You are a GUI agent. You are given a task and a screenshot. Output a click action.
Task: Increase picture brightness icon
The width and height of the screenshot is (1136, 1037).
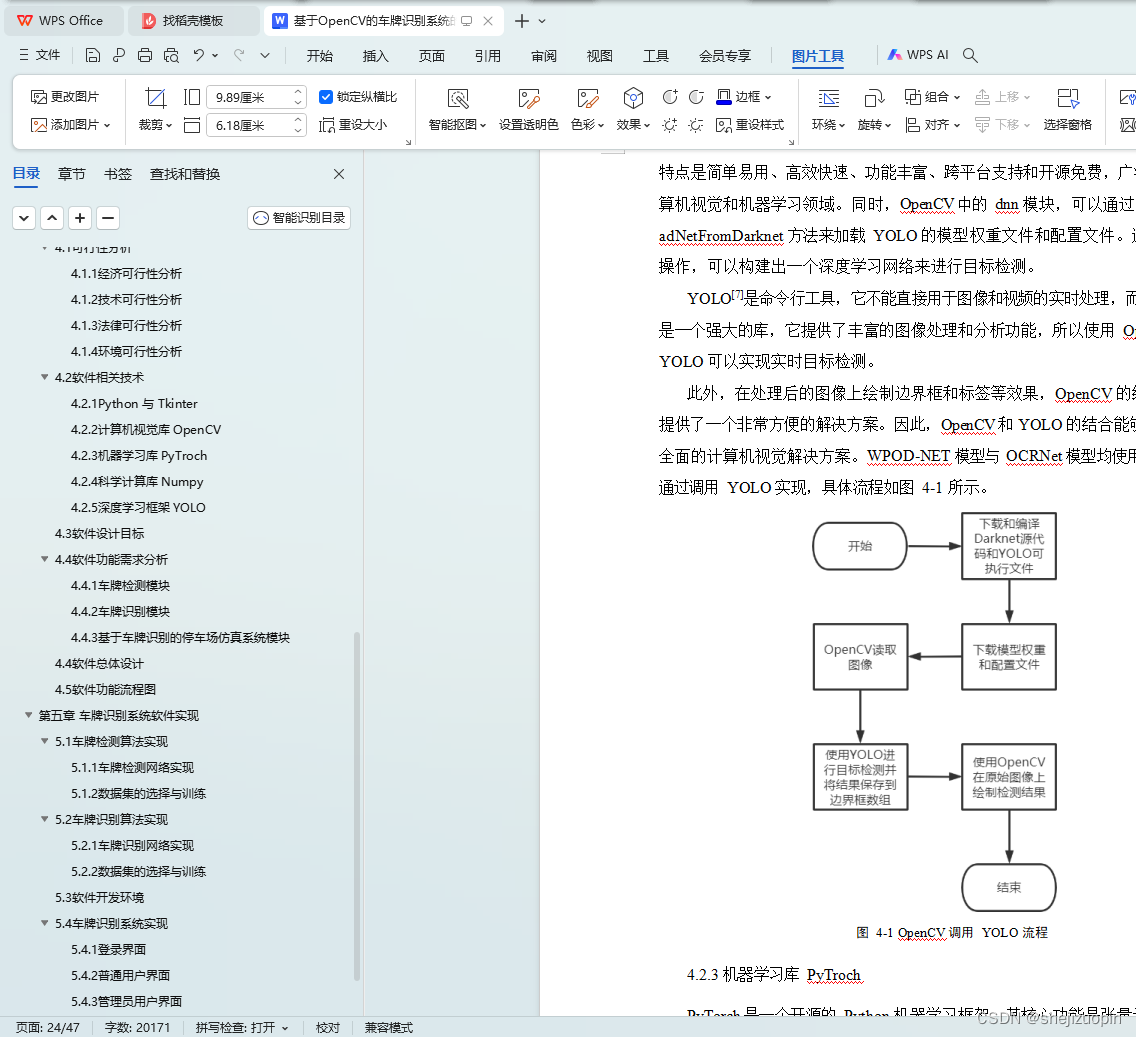click(670, 125)
